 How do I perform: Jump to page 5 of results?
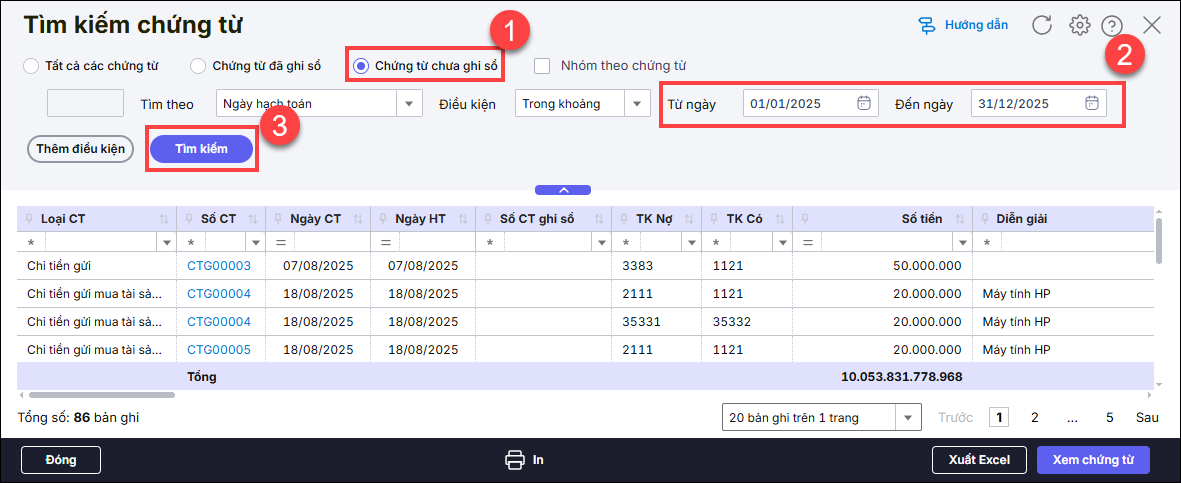click(x=1109, y=417)
